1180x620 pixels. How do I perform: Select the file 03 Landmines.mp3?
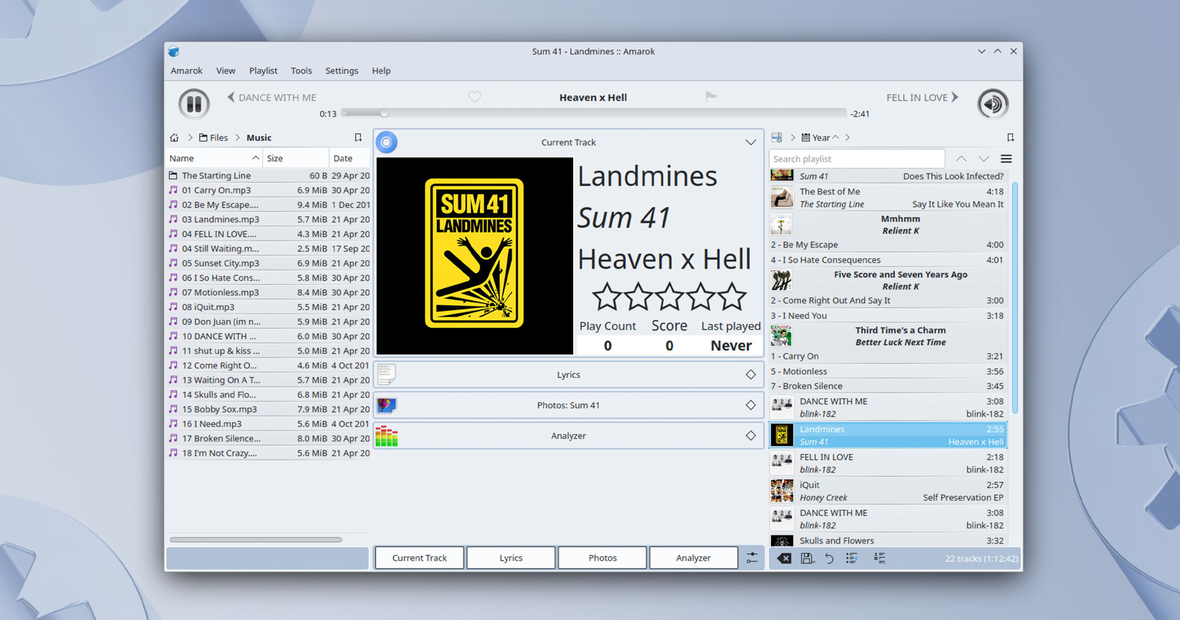click(x=268, y=219)
